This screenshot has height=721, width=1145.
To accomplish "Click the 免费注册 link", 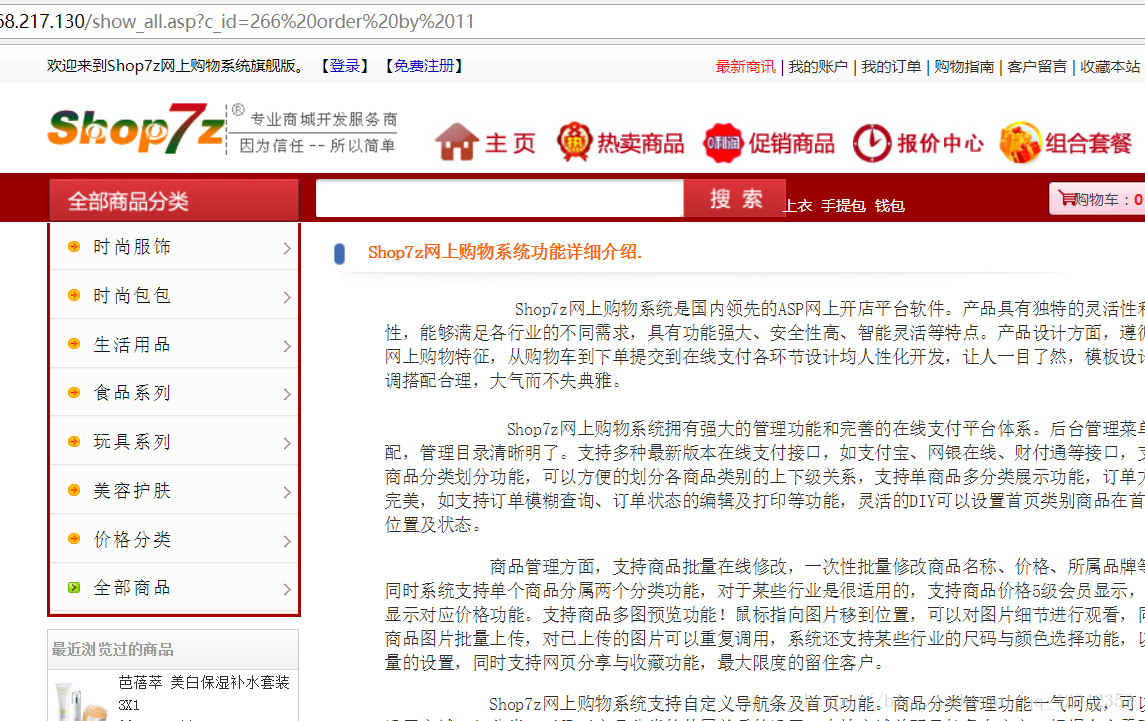I will pyautogui.click(x=424, y=66).
